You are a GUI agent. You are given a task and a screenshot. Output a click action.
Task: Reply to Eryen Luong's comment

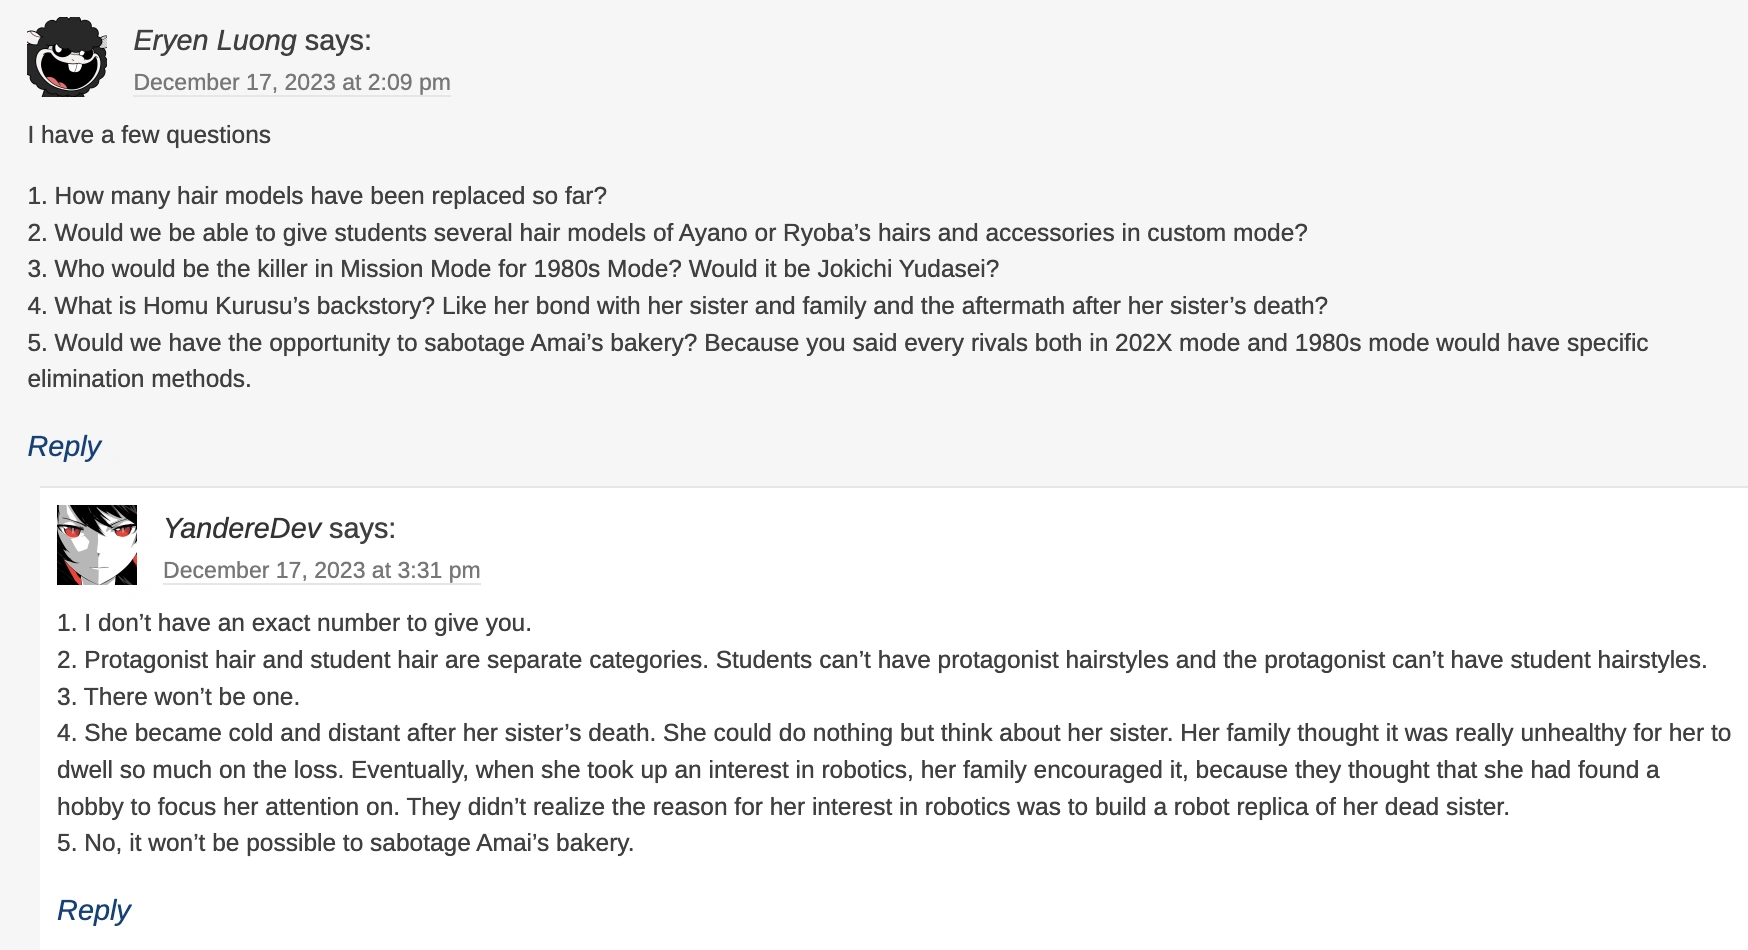tap(64, 446)
